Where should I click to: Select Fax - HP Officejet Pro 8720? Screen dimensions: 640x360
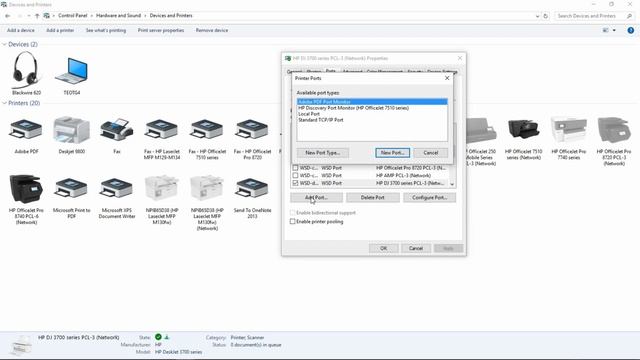tap(252, 139)
